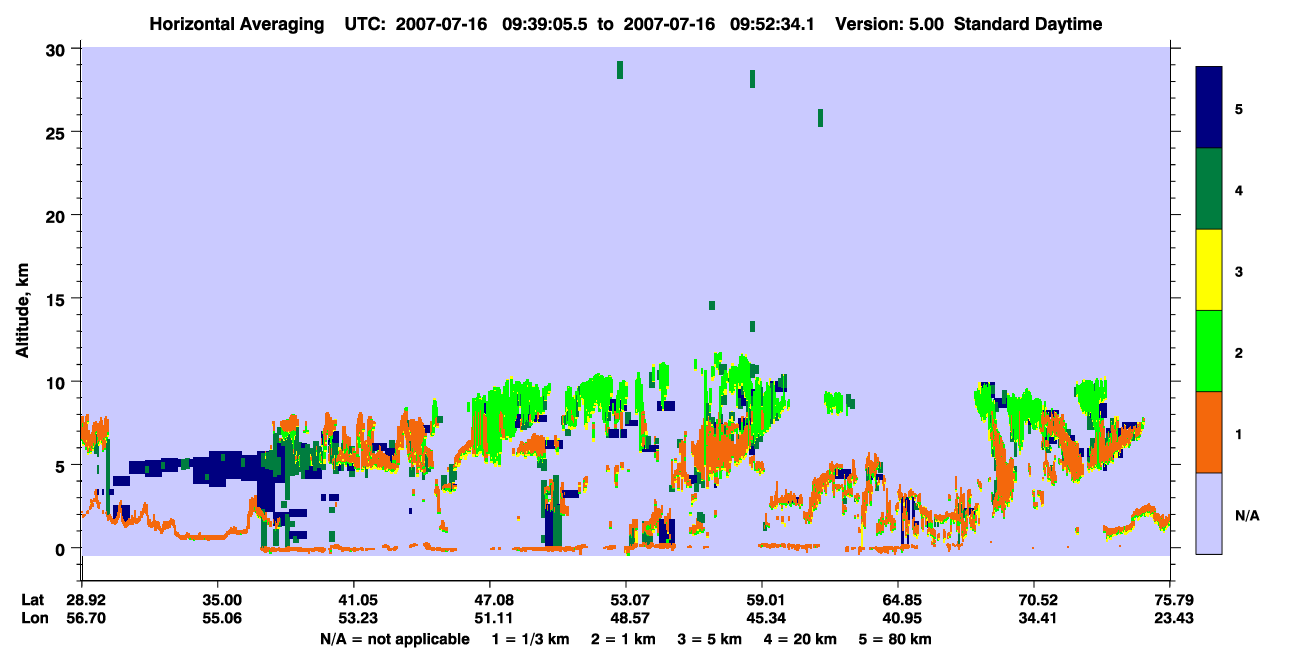Click the 'N/A = not applicable' legend caption
This screenshot has height=667, width=1300.
tap(394, 638)
